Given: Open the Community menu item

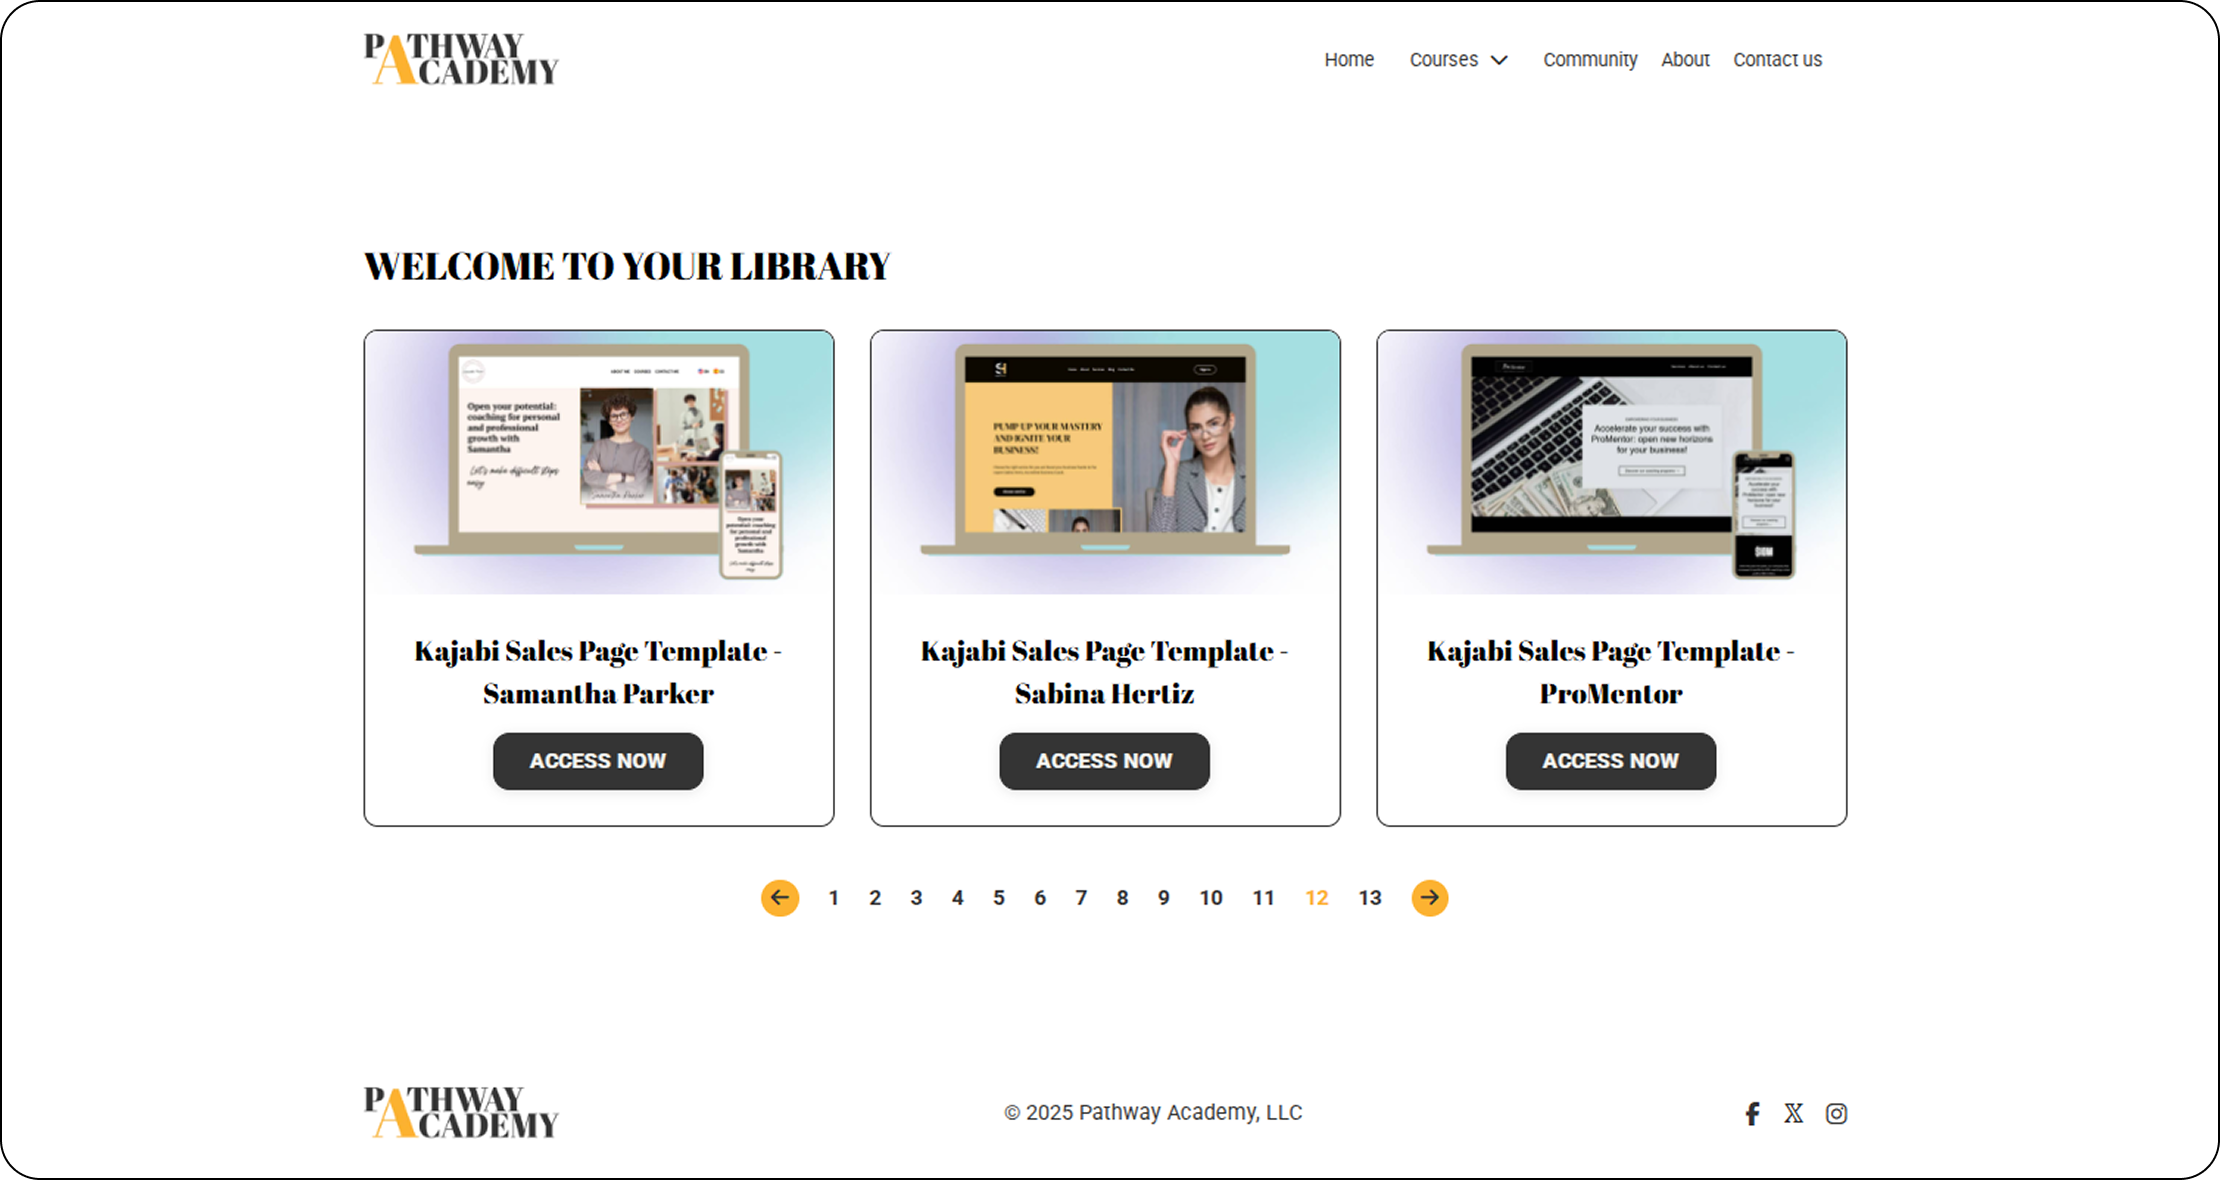Looking at the screenshot, I should click(x=1590, y=60).
